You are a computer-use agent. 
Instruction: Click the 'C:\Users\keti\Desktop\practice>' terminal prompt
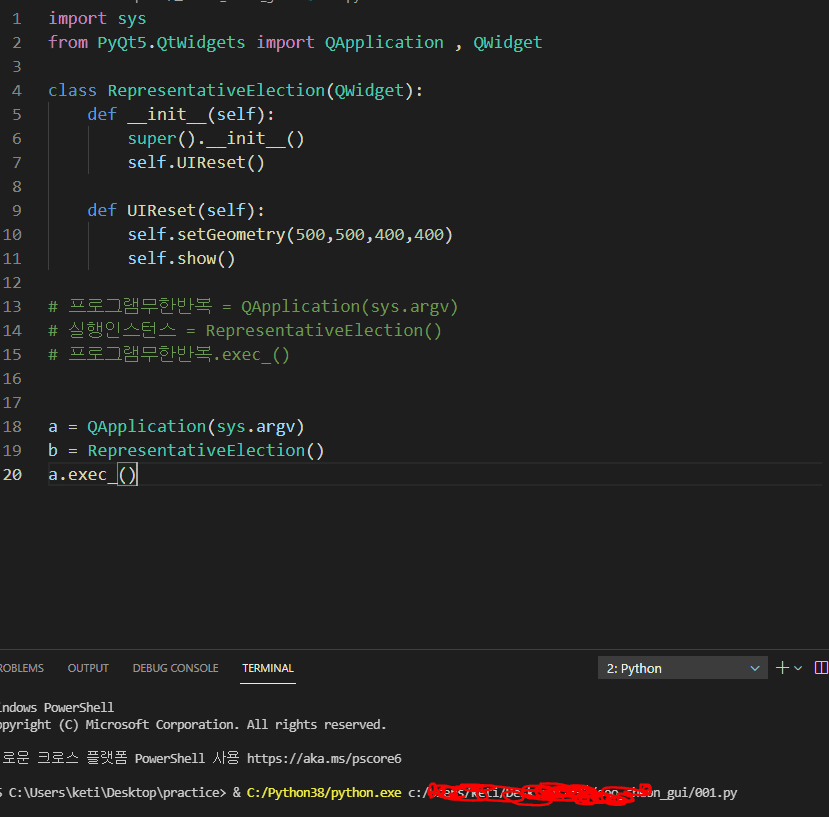[117, 793]
